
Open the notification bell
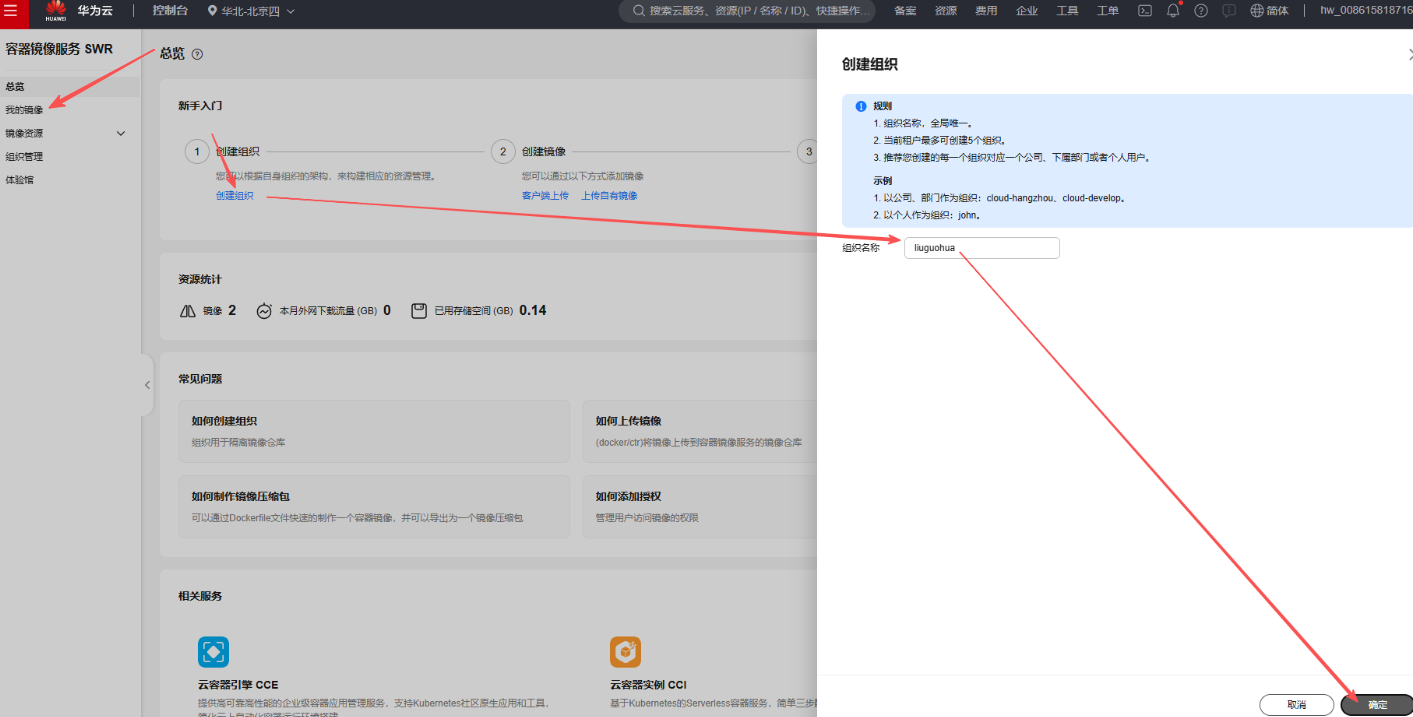[x=1173, y=11]
